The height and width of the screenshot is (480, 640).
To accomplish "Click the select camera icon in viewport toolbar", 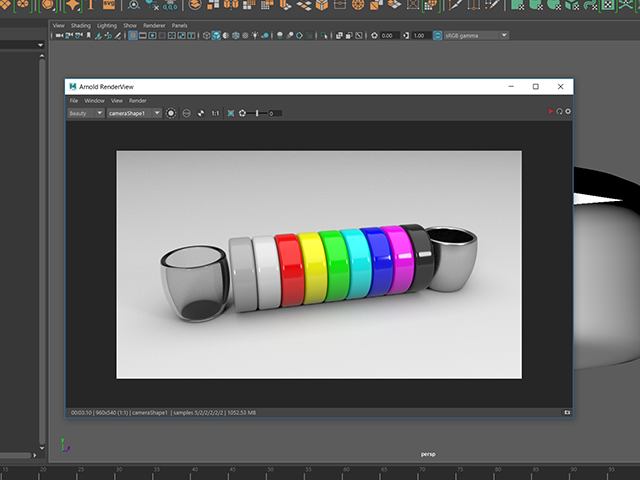I will pos(59,36).
